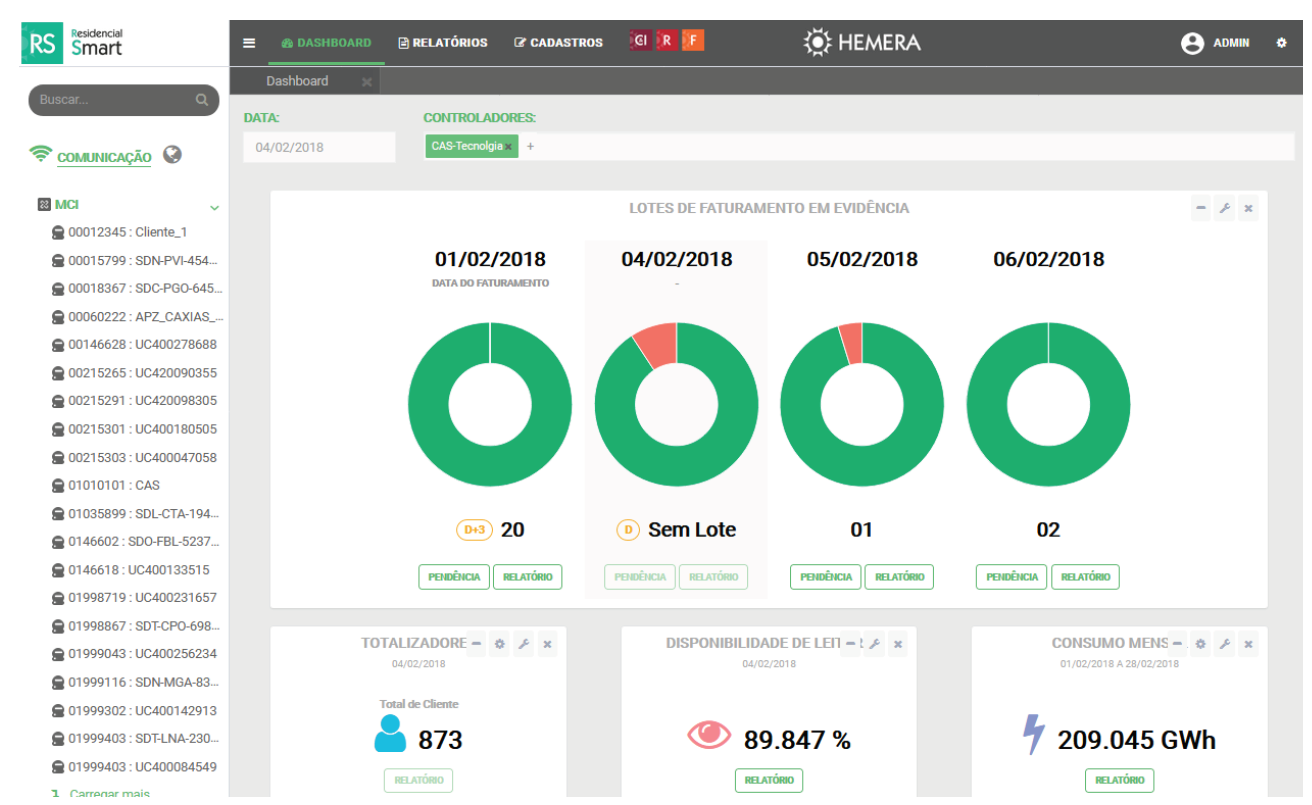Click the red R module icon
Viewport: 1312px width, 805px height.
click(x=666, y=41)
